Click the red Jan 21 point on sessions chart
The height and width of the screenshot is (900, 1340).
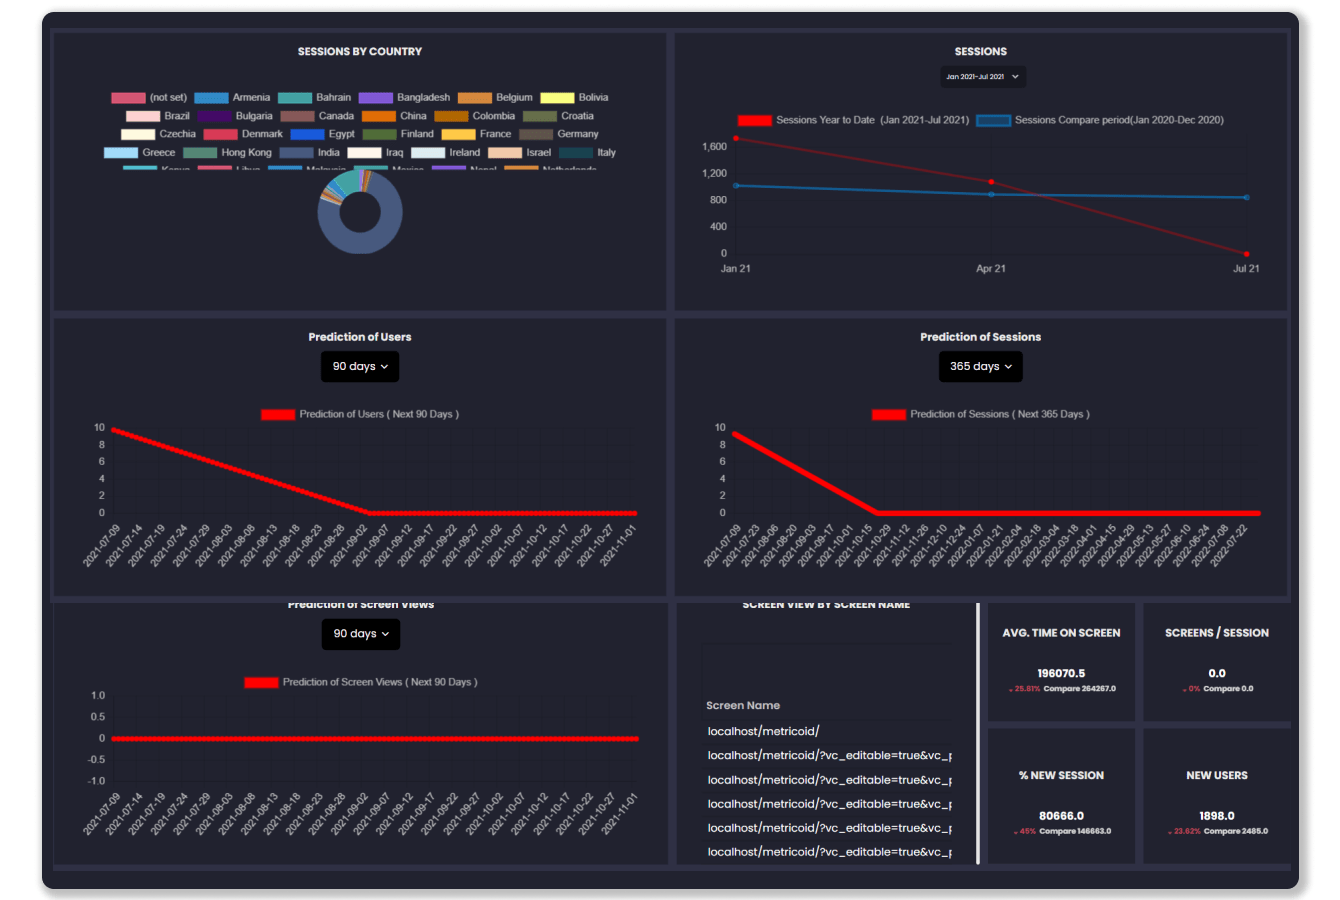point(736,139)
